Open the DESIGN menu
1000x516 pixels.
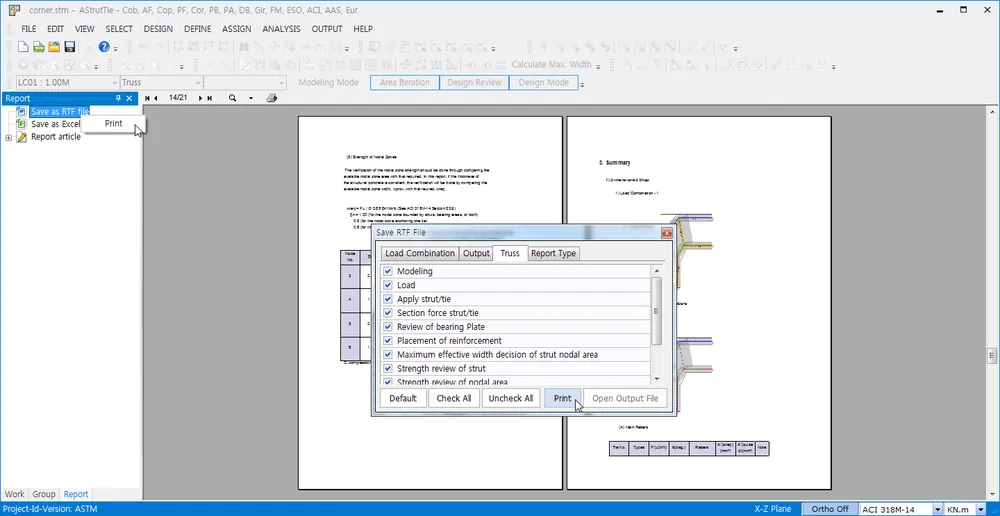pyautogui.click(x=158, y=29)
